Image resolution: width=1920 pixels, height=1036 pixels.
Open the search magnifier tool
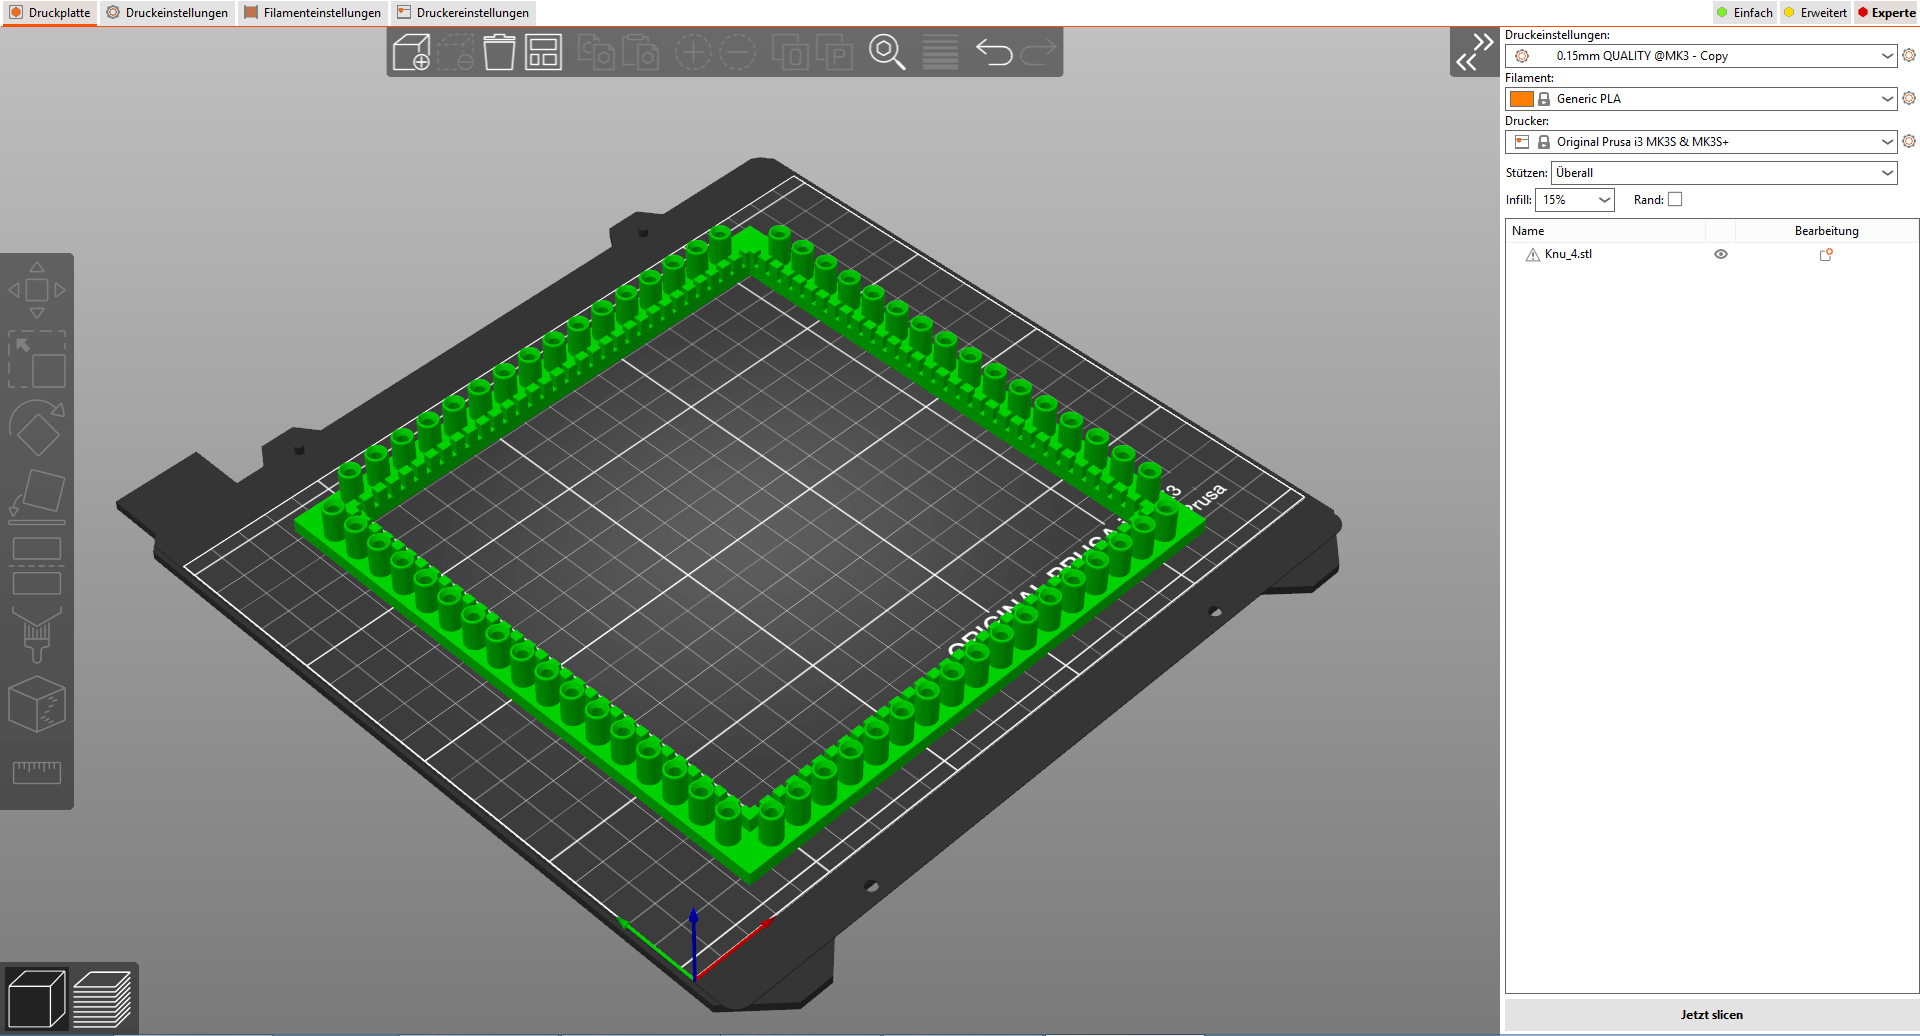coord(887,52)
